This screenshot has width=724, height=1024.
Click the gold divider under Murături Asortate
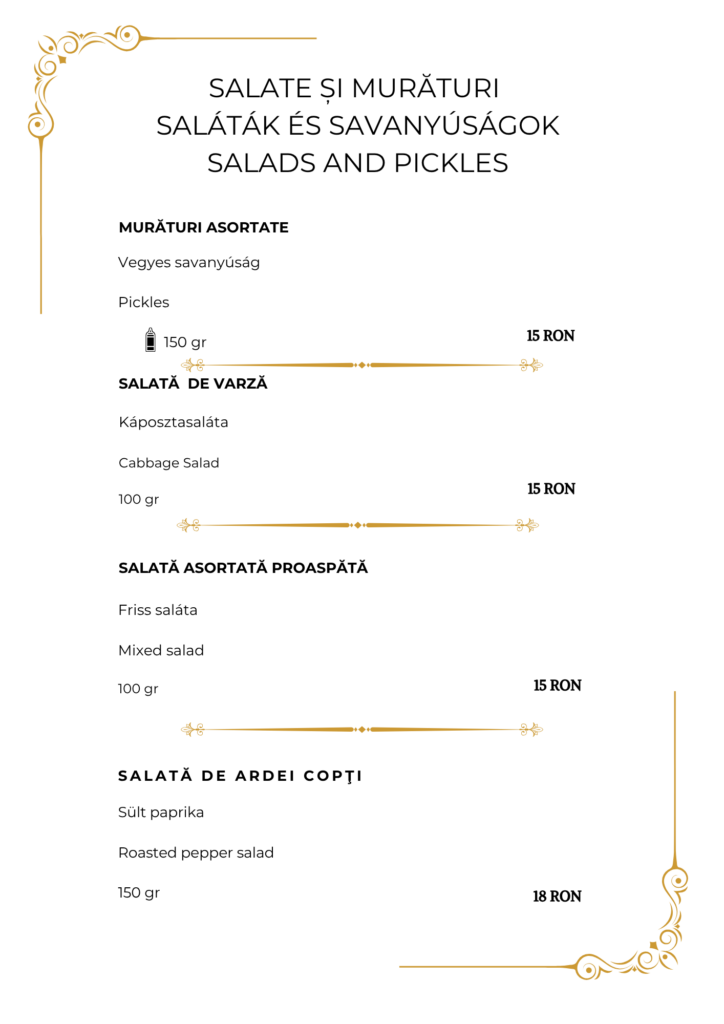coord(362,365)
